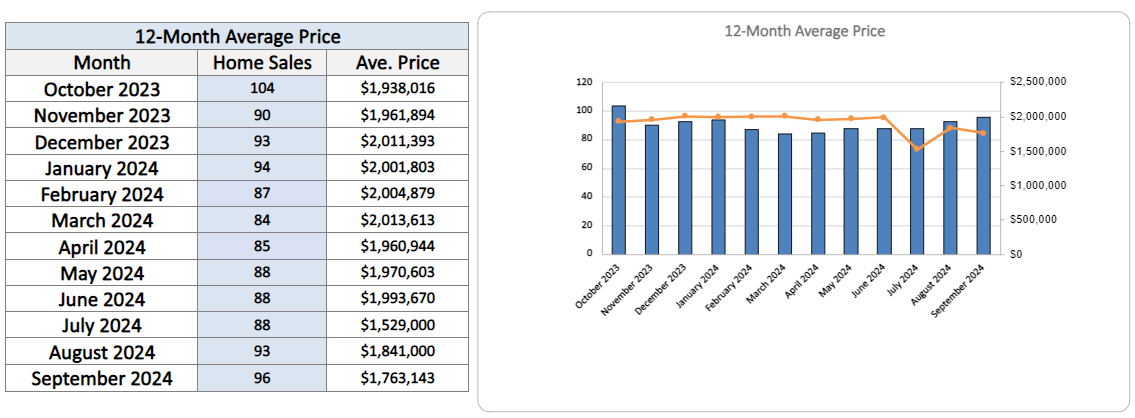
Task: Click the 120 left axis label
Action: tap(584, 82)
